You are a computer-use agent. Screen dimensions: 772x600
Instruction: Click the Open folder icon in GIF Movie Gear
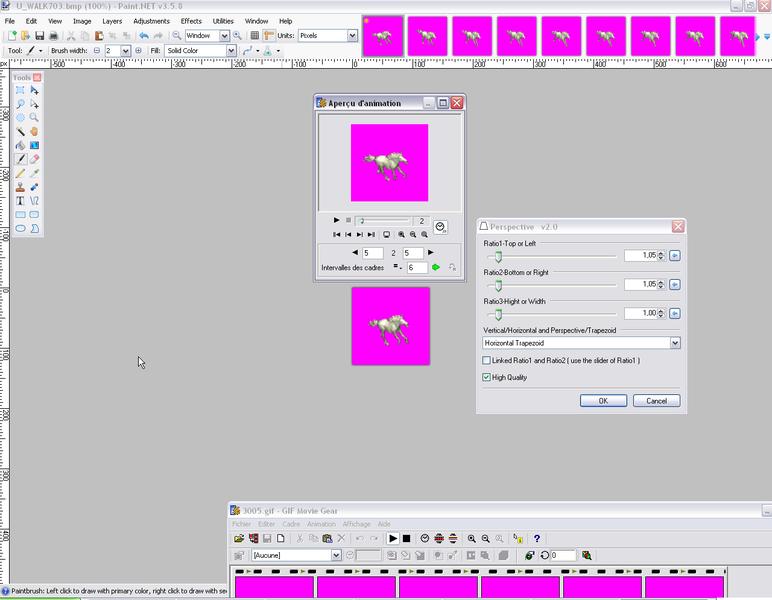pos(239,538)
